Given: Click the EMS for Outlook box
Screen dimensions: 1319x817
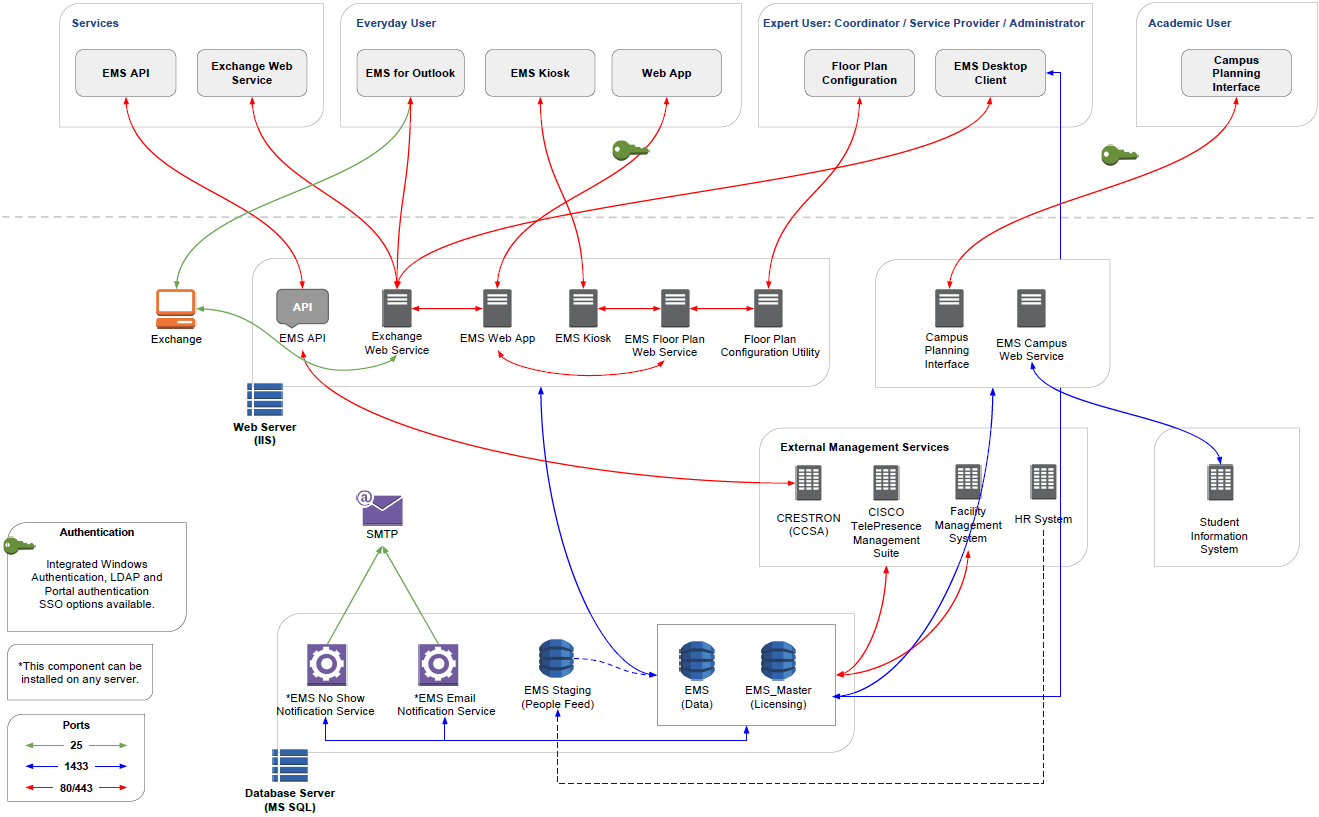Looking at the screenshot, I should click(x=410, y=74).
